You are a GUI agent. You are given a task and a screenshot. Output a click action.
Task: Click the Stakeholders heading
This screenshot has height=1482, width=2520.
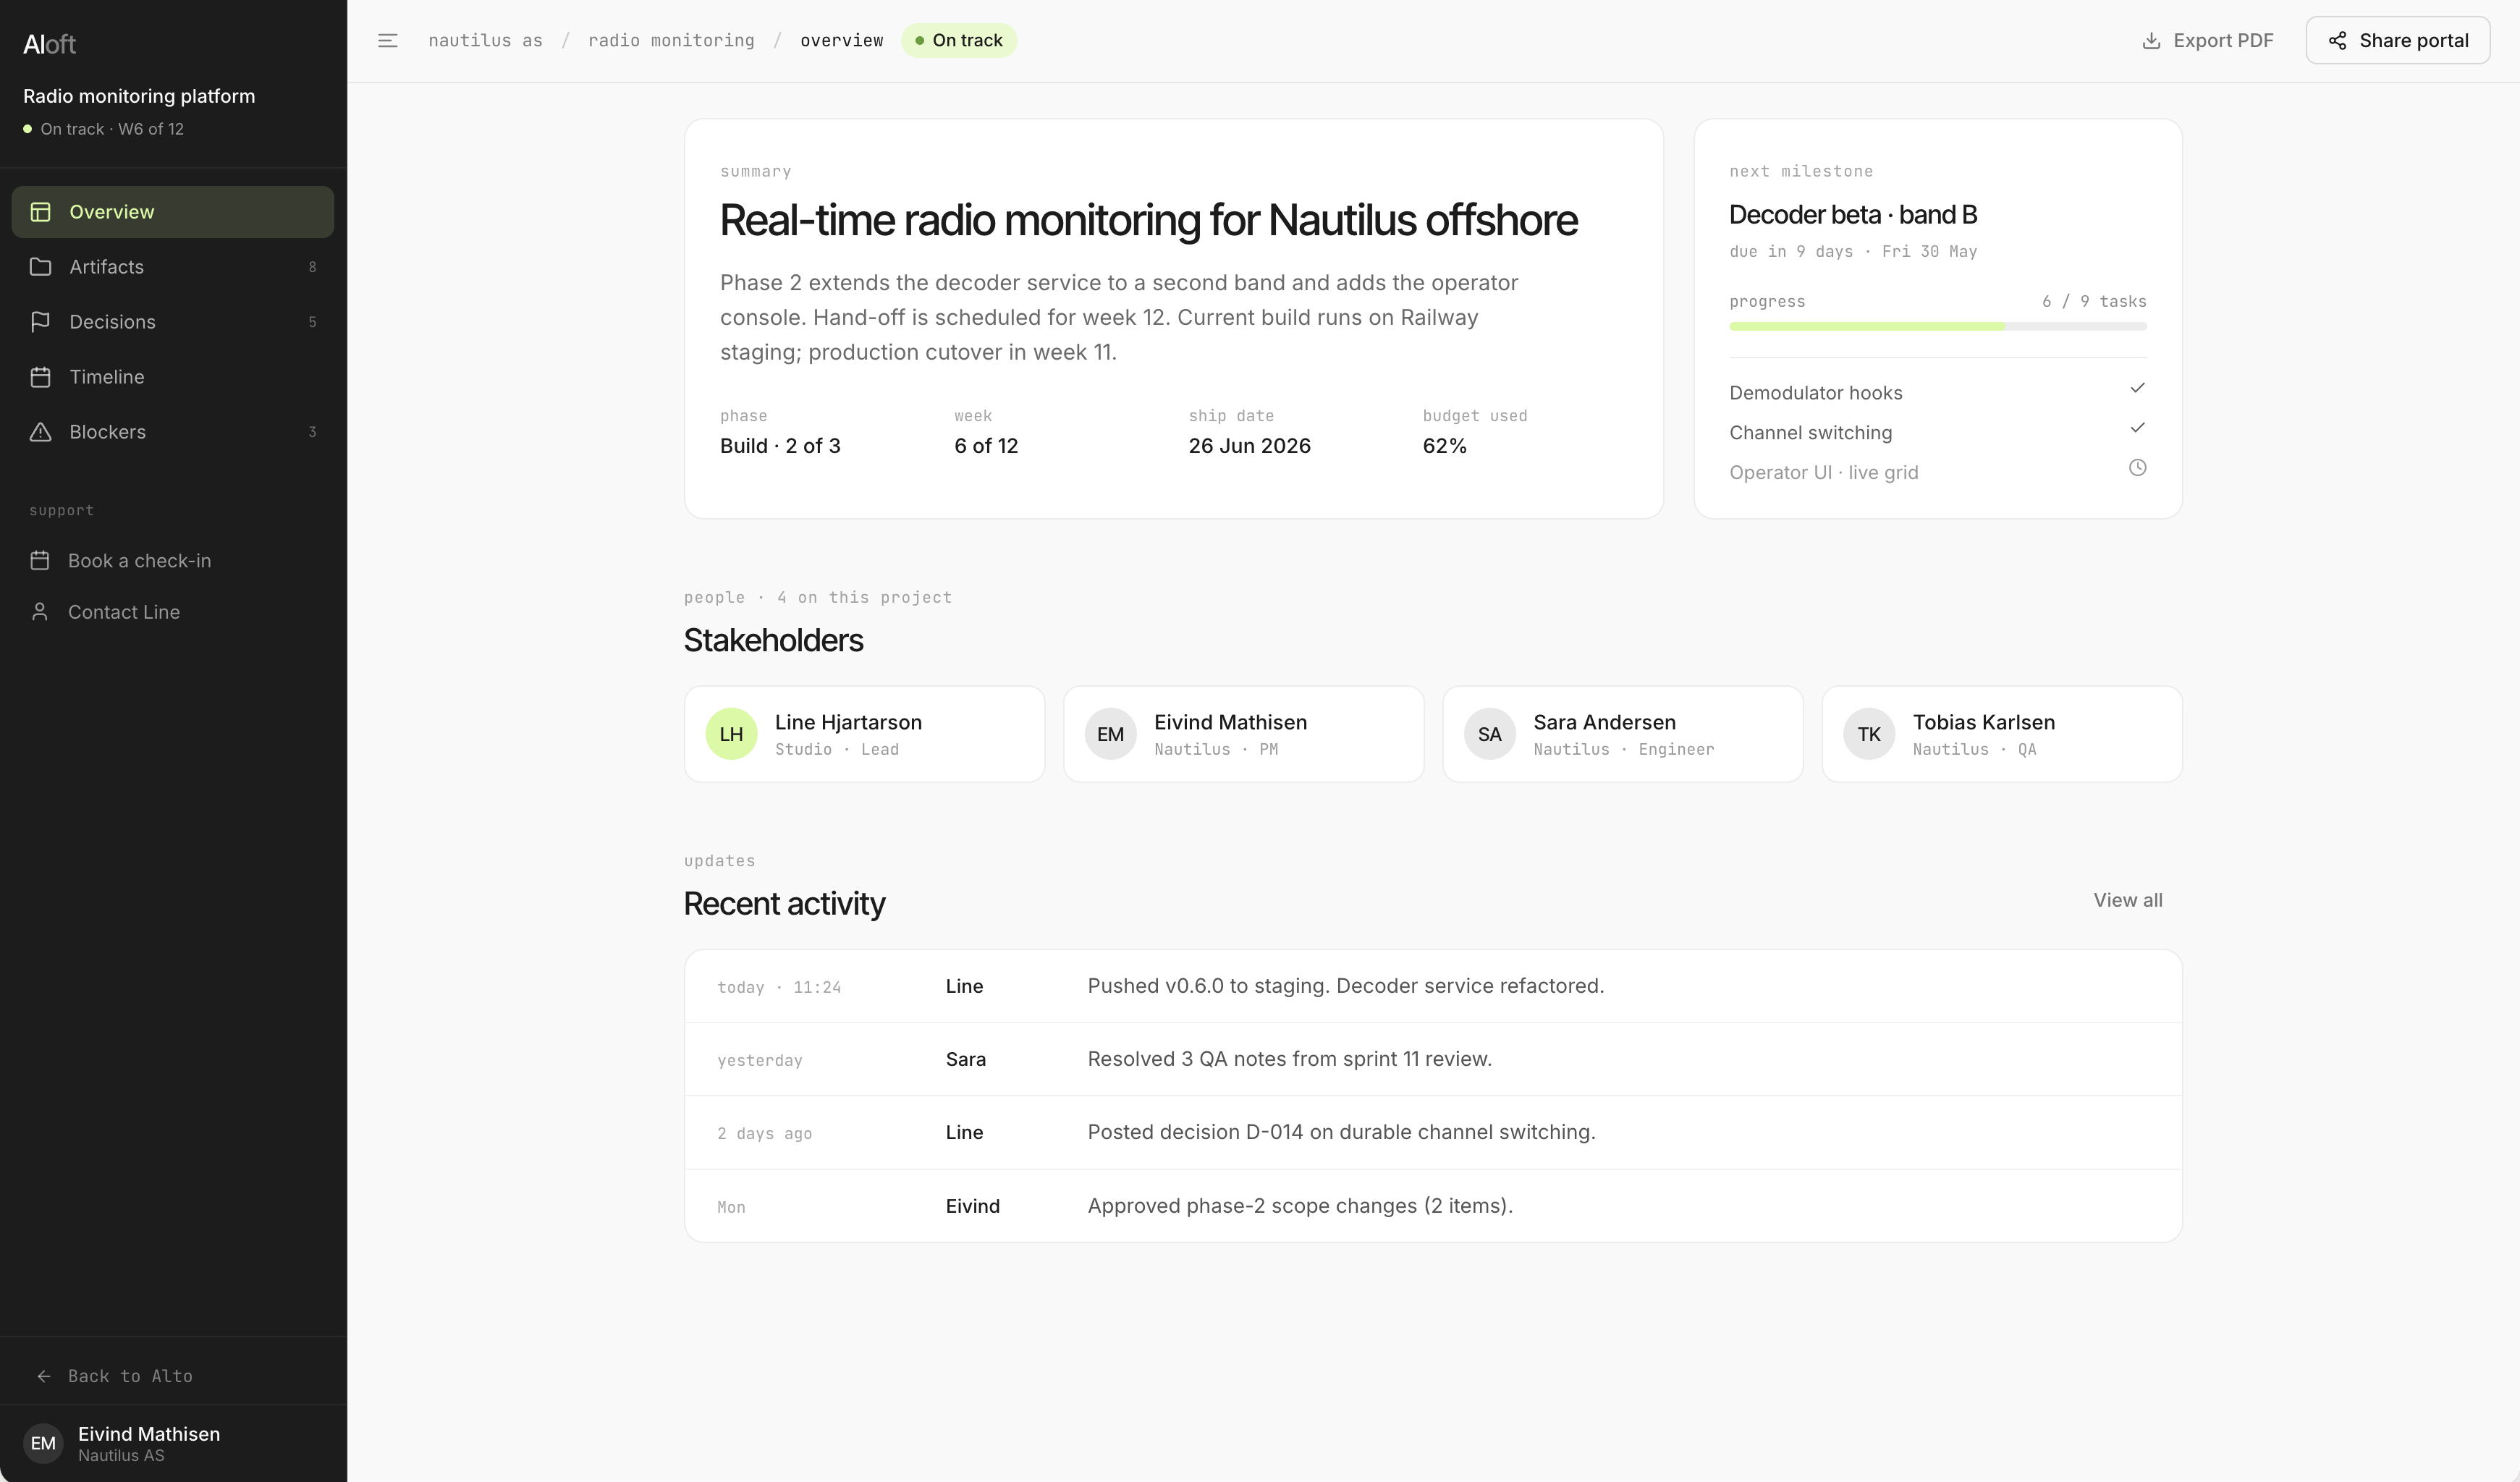point(773,640)
